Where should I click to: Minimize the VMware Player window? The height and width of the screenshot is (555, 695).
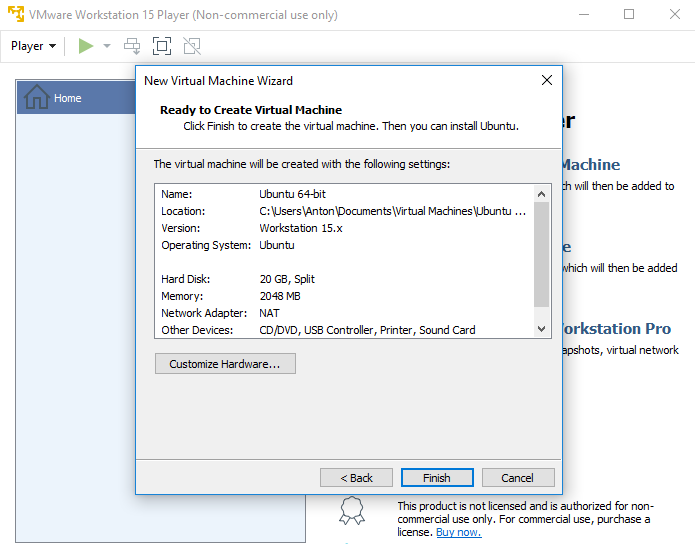pyautogui.click(x=584, y=14)
